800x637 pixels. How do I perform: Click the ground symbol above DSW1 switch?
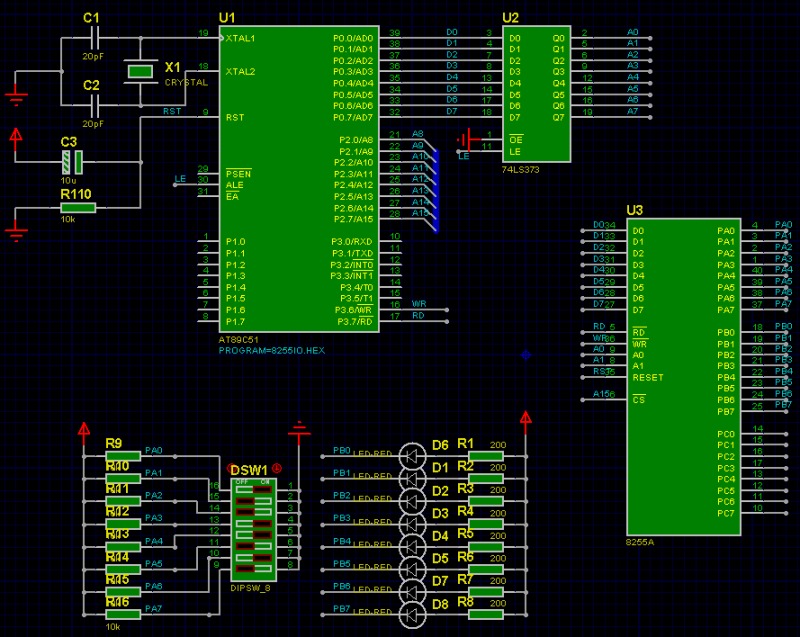pyautogui.click(x=298, y=431)
